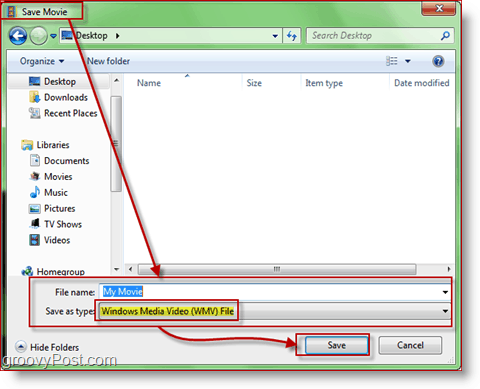Expand the view options dropdown arrow
480x389 pixels.
coord(408,61)
